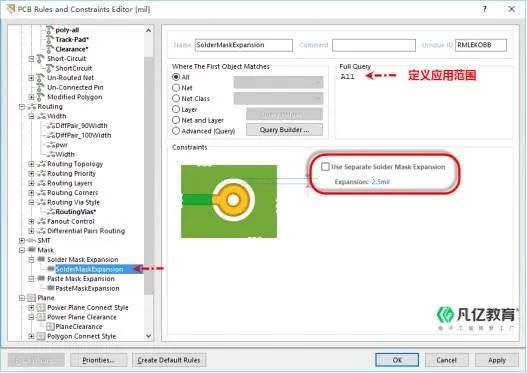
Task: Click the Un-Routed Net icon
Action: 41,78
